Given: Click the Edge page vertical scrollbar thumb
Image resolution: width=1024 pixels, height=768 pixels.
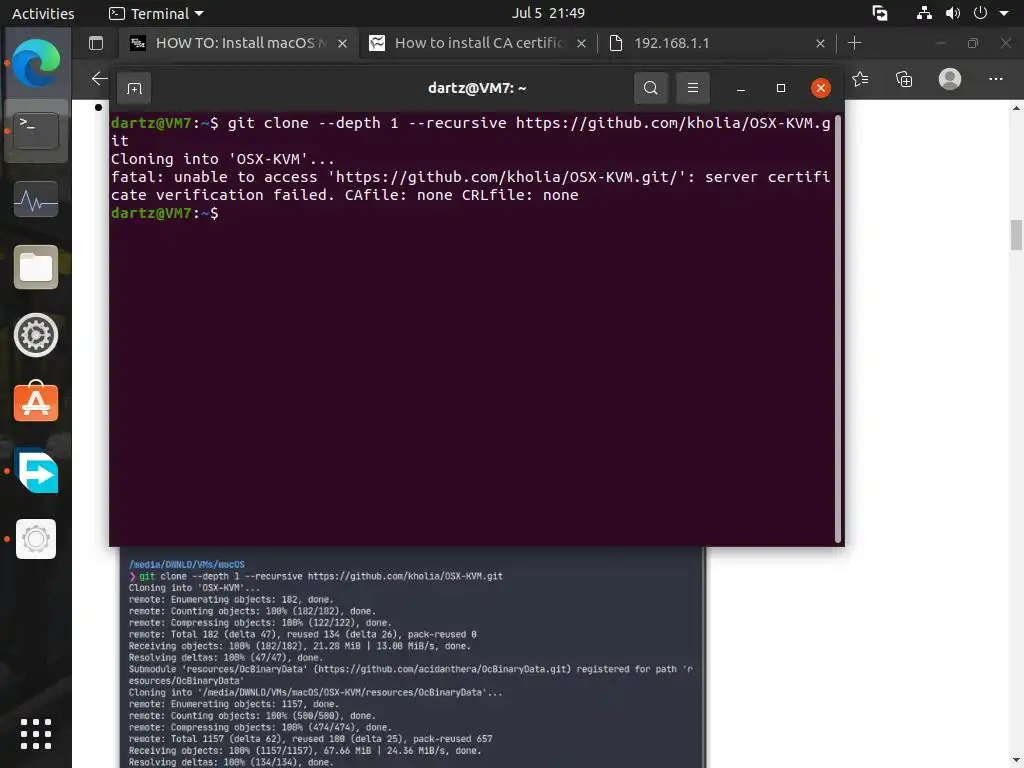Looking at the screenshot, I should tap(1016, 235).
